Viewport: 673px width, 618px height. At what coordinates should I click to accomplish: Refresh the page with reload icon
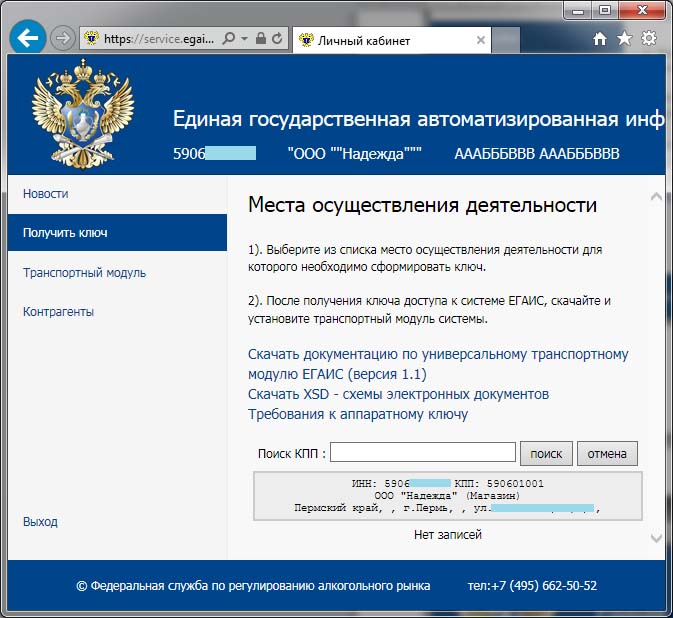coord(277,38)
